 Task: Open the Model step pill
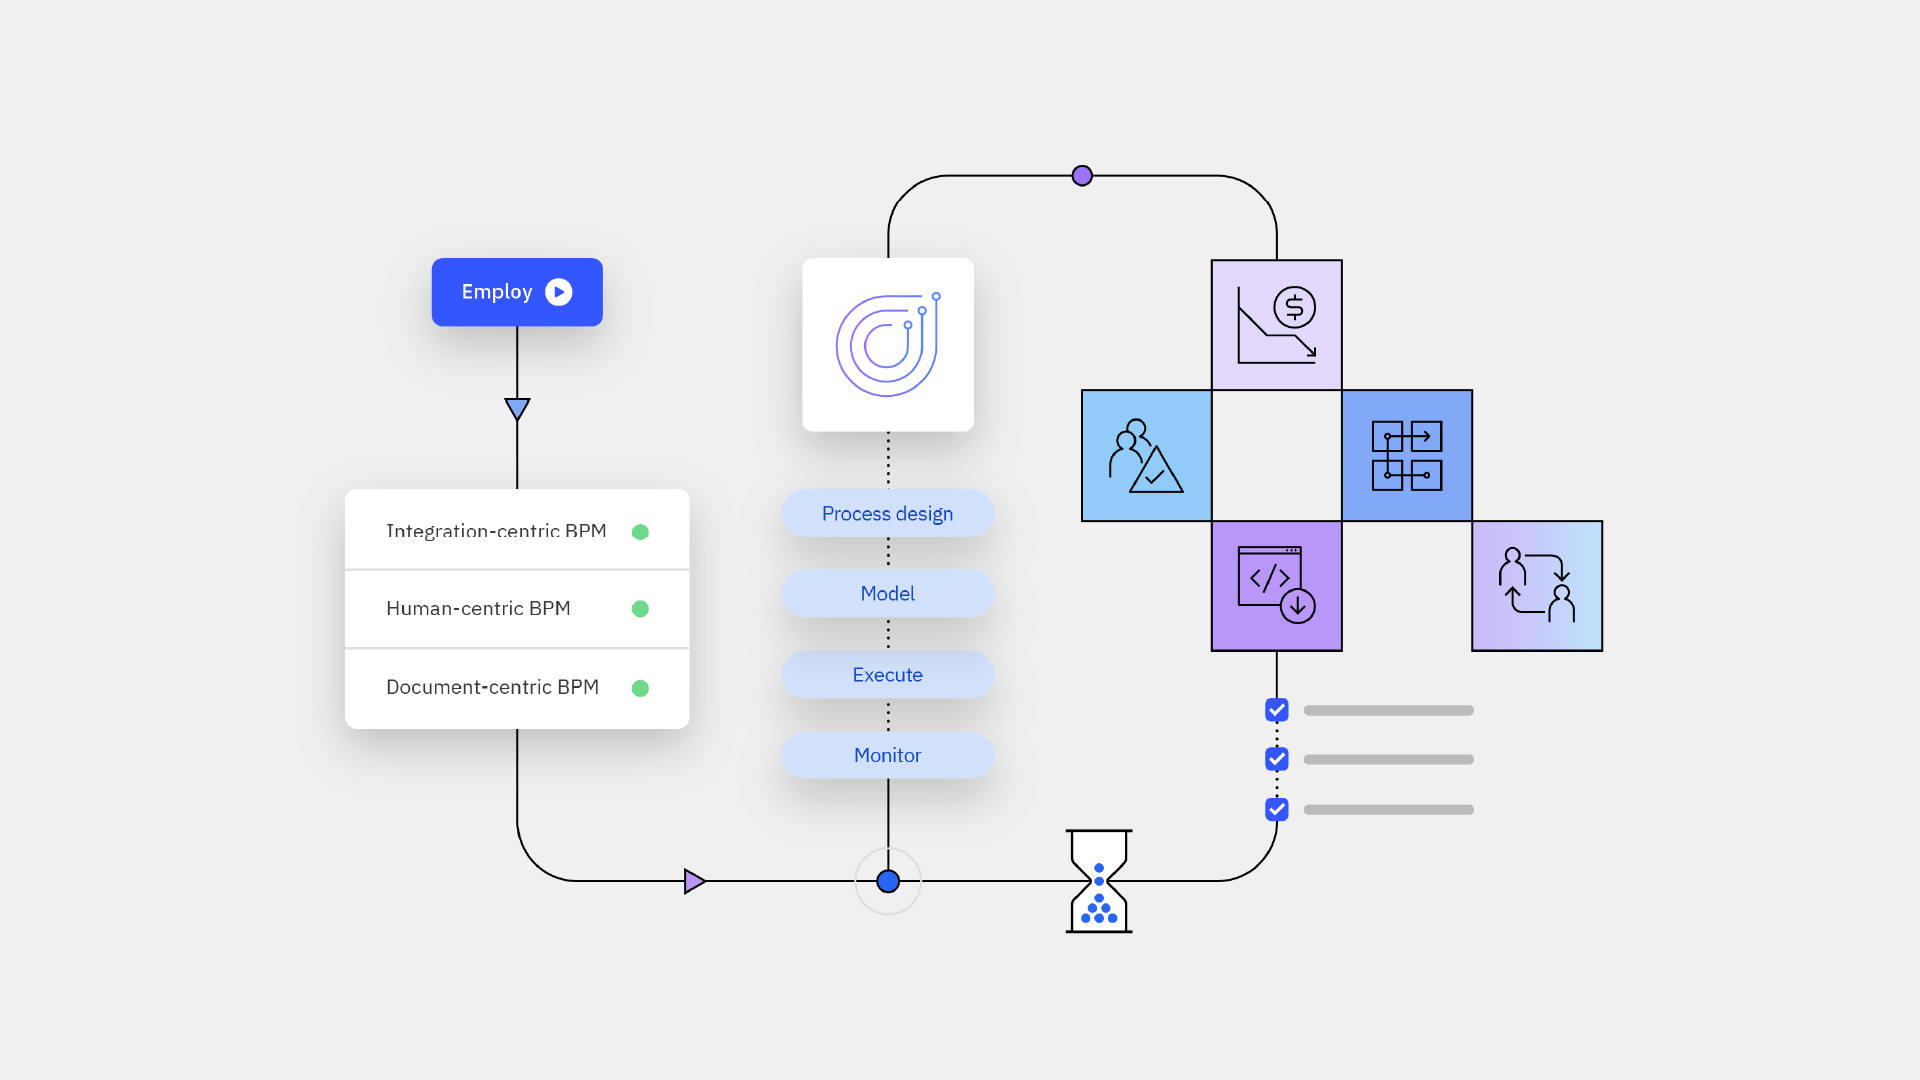[887, 594]
